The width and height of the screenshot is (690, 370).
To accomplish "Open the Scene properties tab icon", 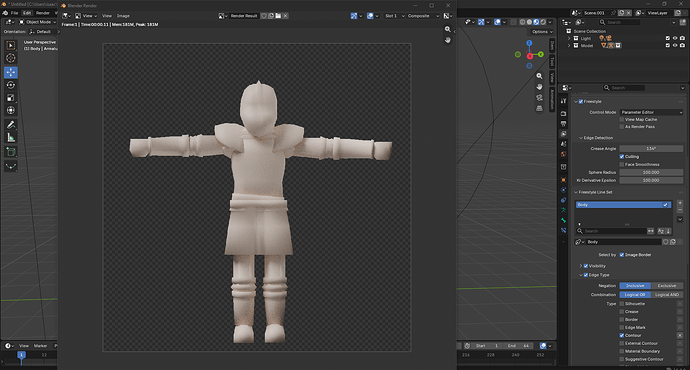I will pos(564,144).
